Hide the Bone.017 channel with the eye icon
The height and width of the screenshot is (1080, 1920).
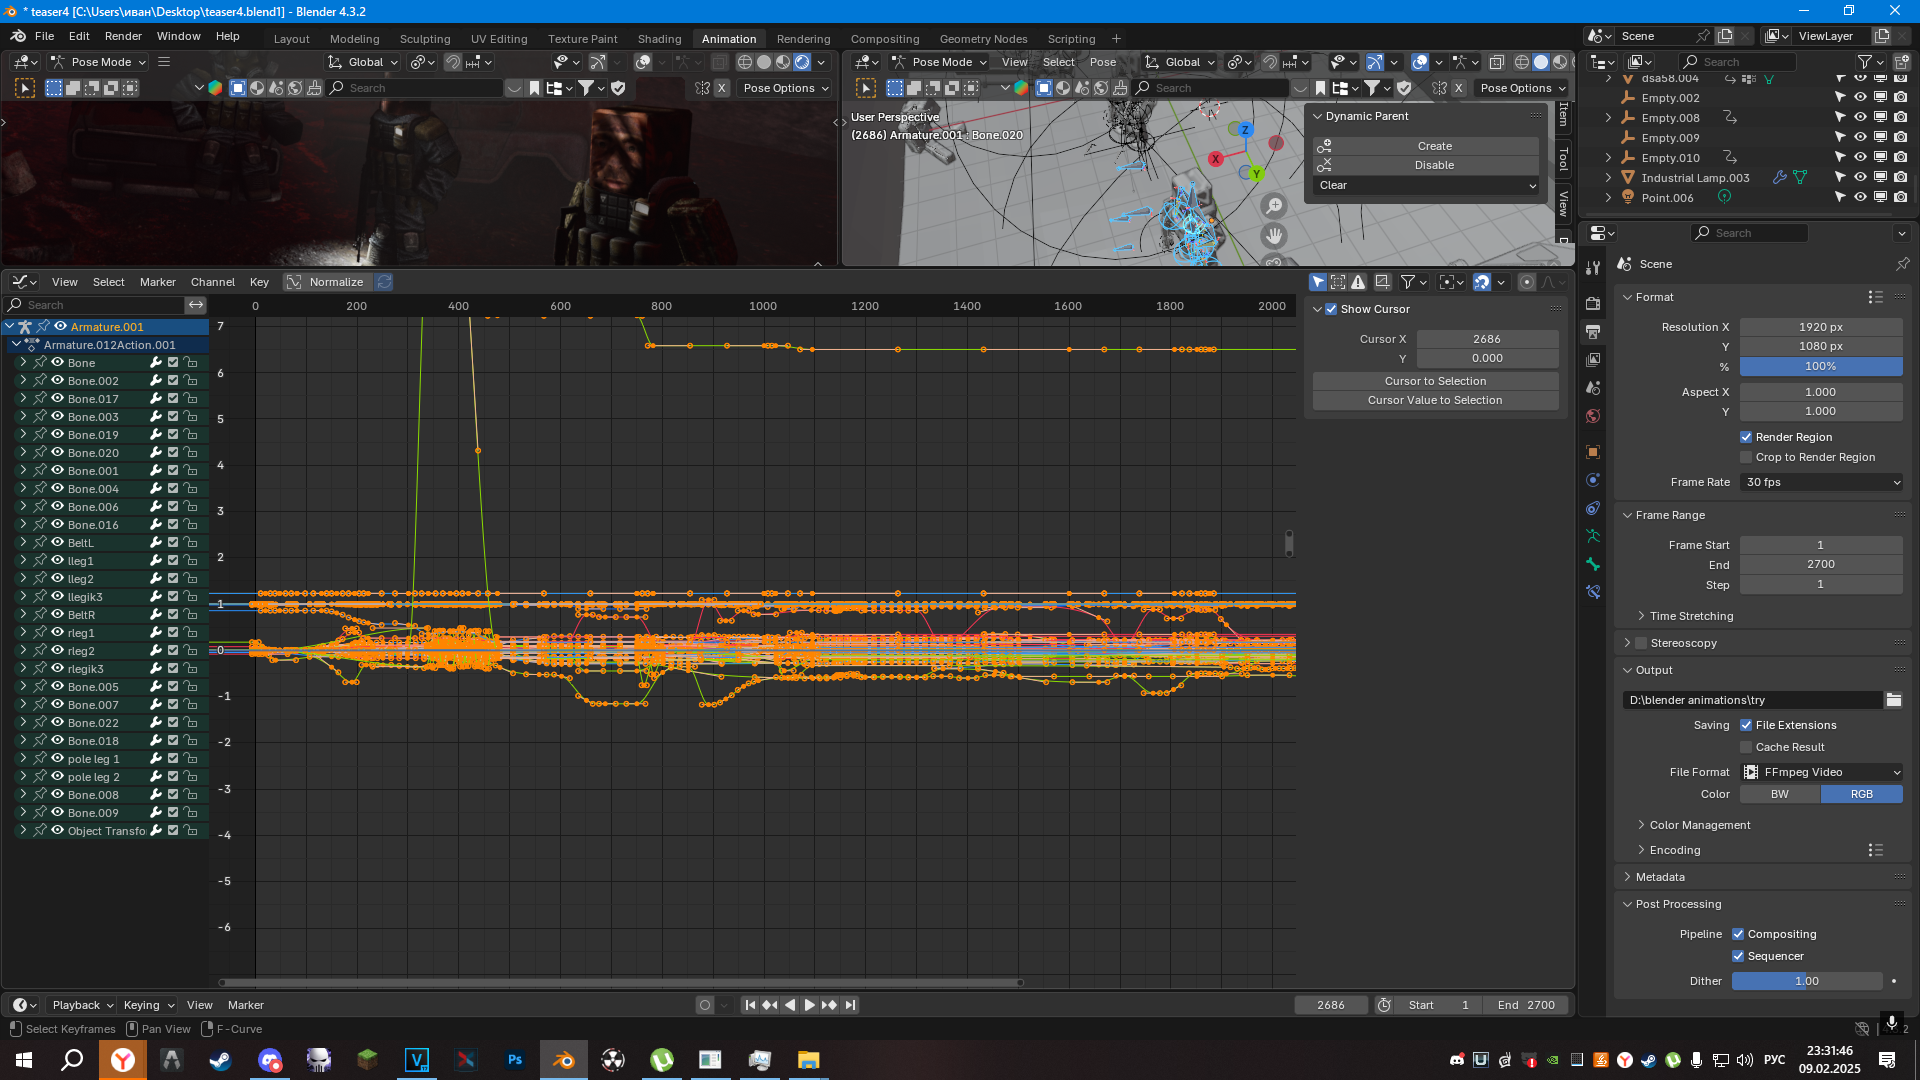(x=58, y=399)
